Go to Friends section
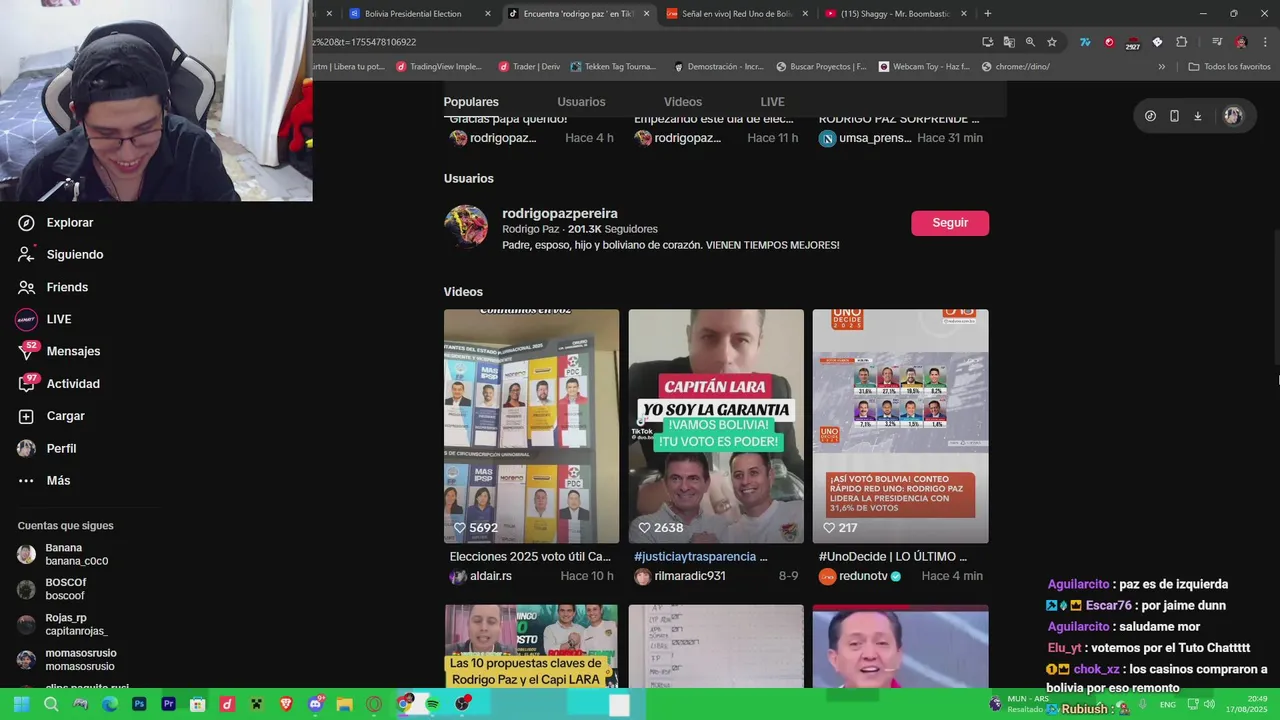 [53, 287]
